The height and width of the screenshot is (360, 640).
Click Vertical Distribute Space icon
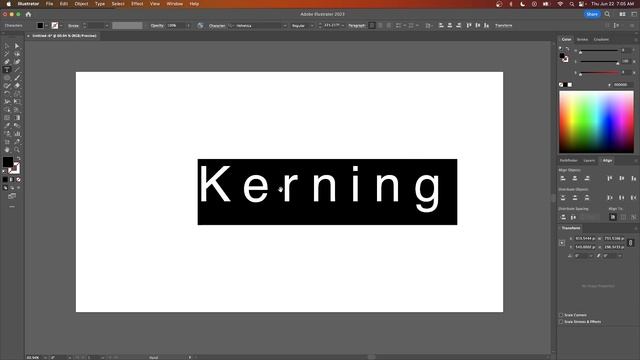563,217
